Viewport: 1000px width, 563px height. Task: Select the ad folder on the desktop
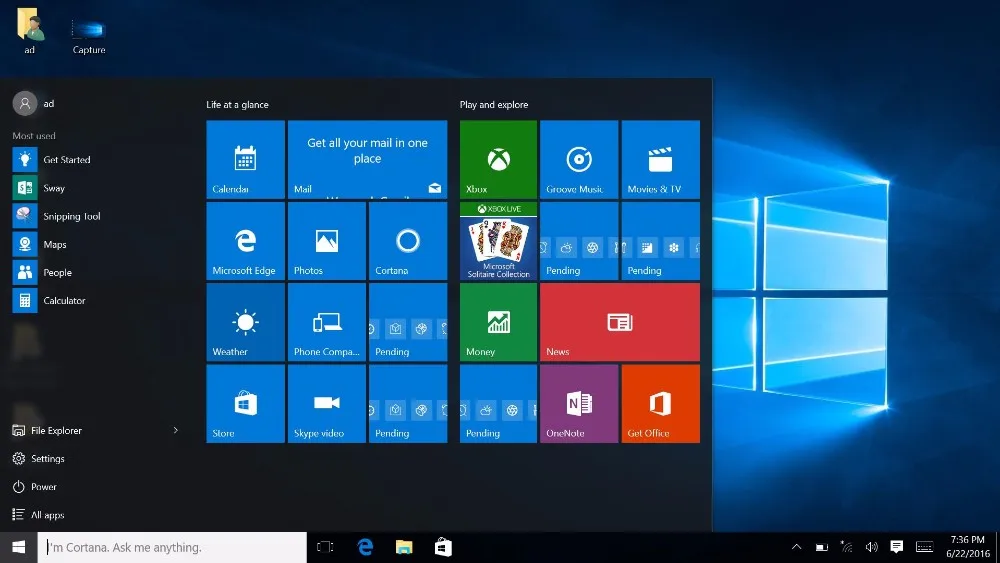coord(29,31)
